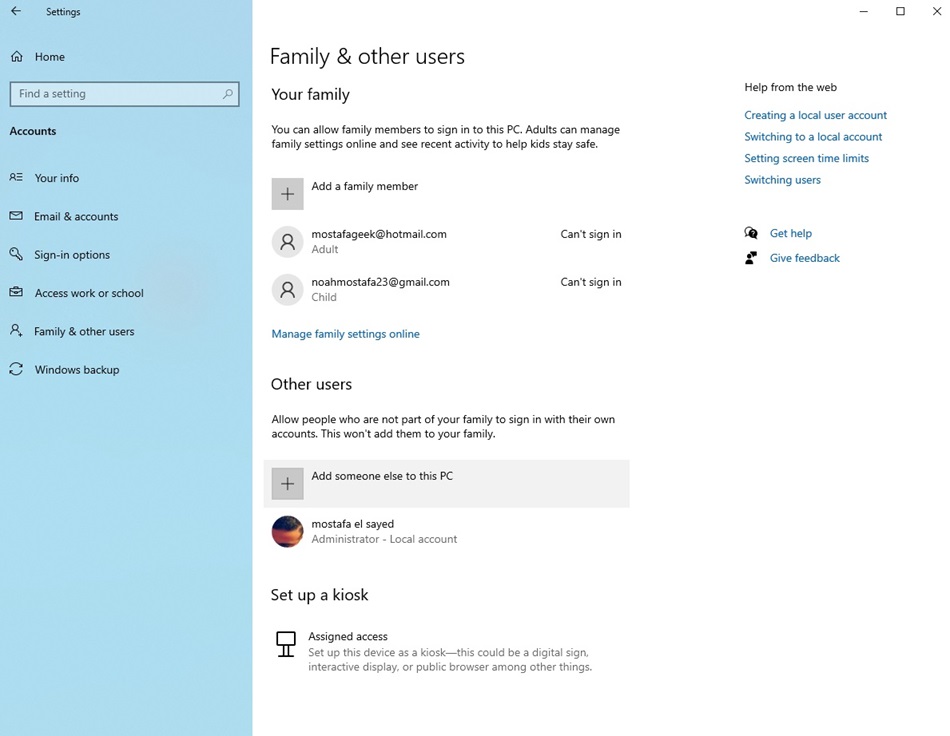The width and height of the screenshot is (950, 736).
Task: Click the plus icon to add family member
Action: pyautogui.click(x=287, y=193)
